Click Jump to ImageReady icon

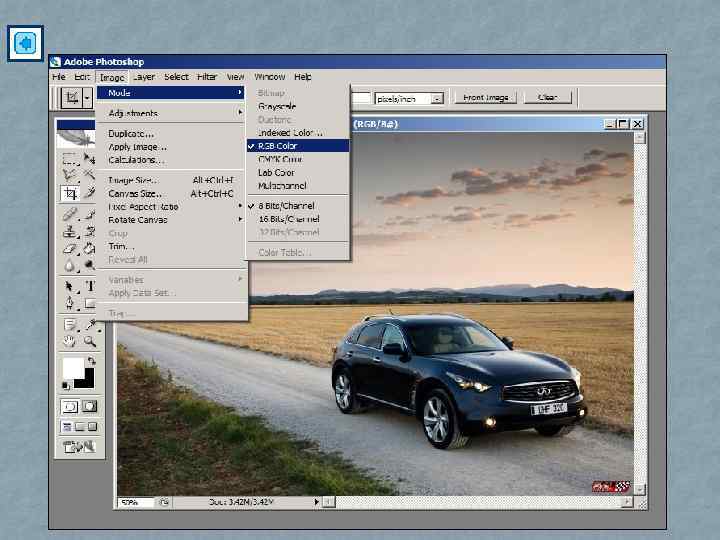pos(79,446)
